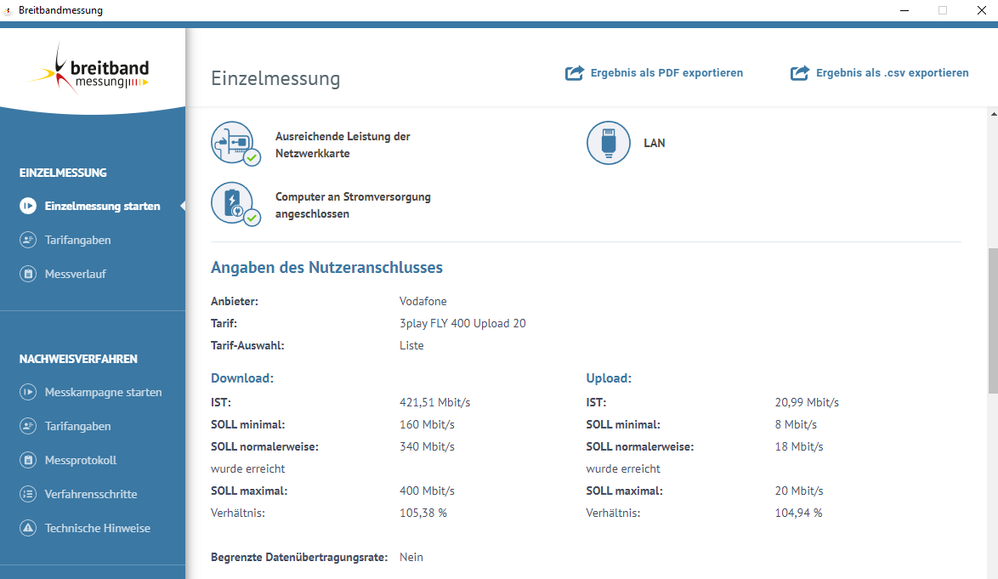Viewport: 998px width, 579px height.
Task: Click the .csv export share icon
Action: (x=799, y=73)
